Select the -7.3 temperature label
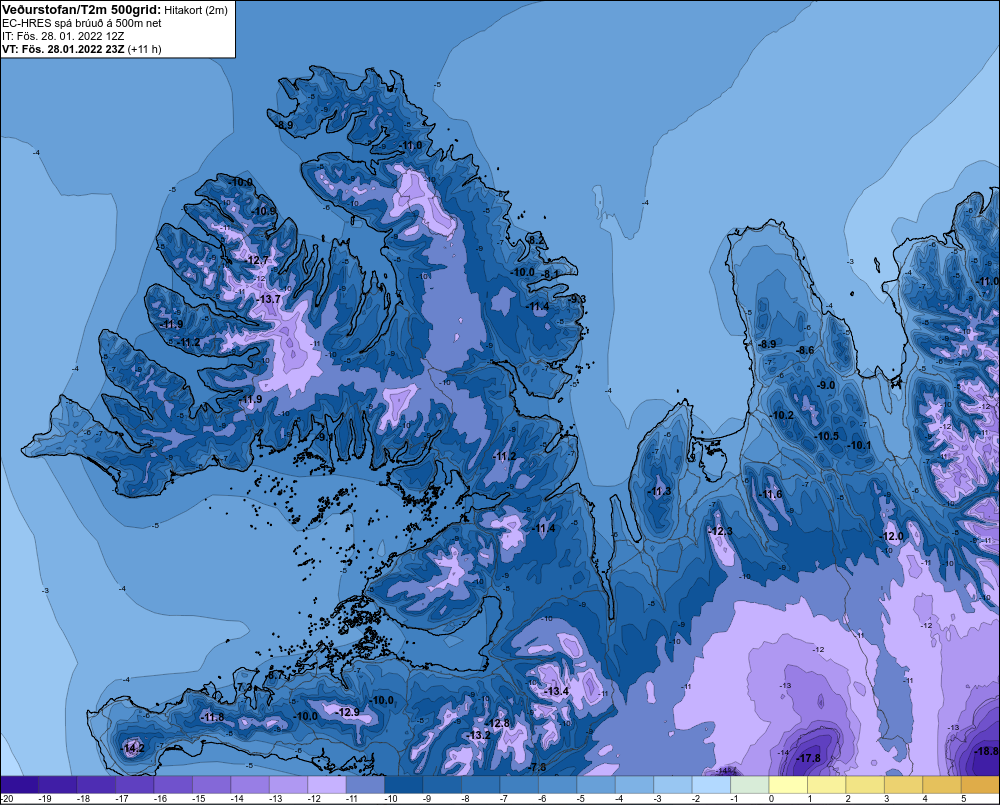 coord(244,688)
